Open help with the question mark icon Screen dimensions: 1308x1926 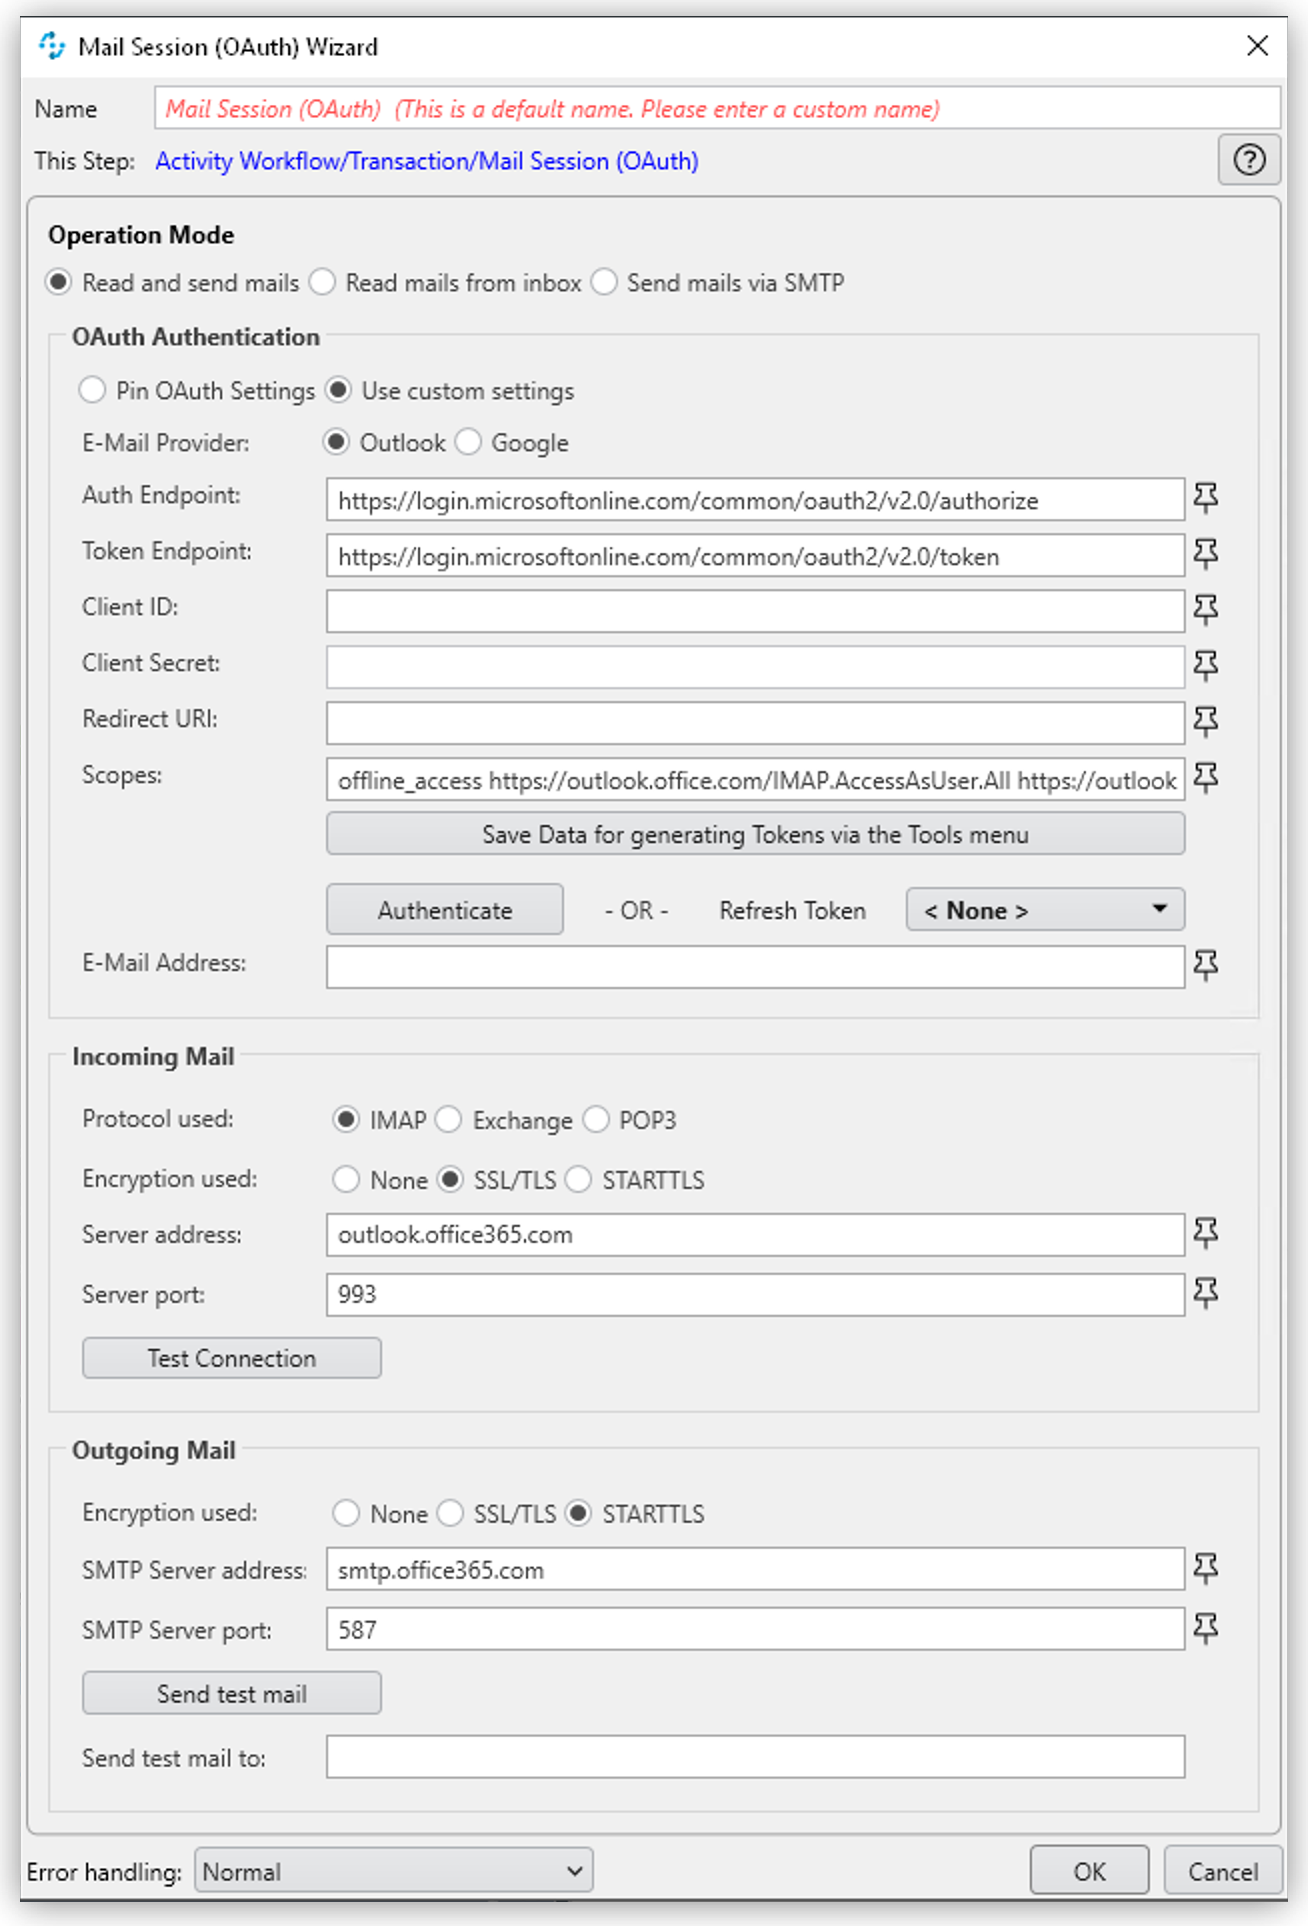[1249, 160]
